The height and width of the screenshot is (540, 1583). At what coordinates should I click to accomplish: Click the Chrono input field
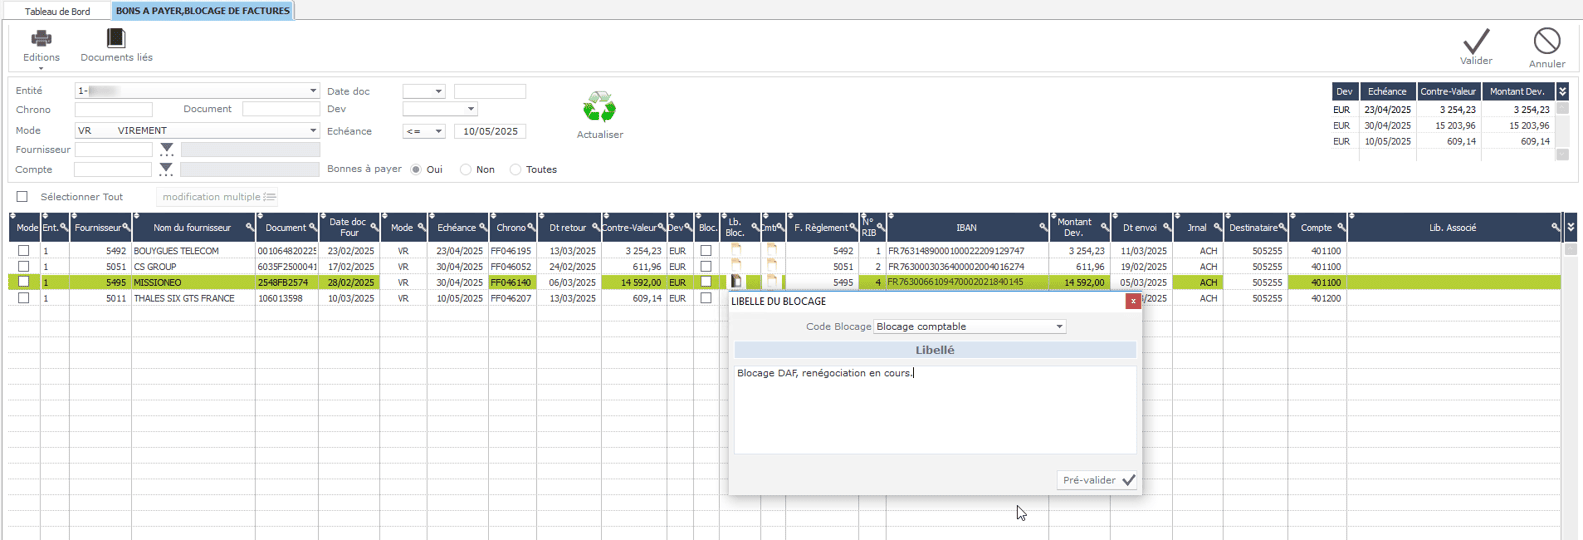tap(114, 109)
